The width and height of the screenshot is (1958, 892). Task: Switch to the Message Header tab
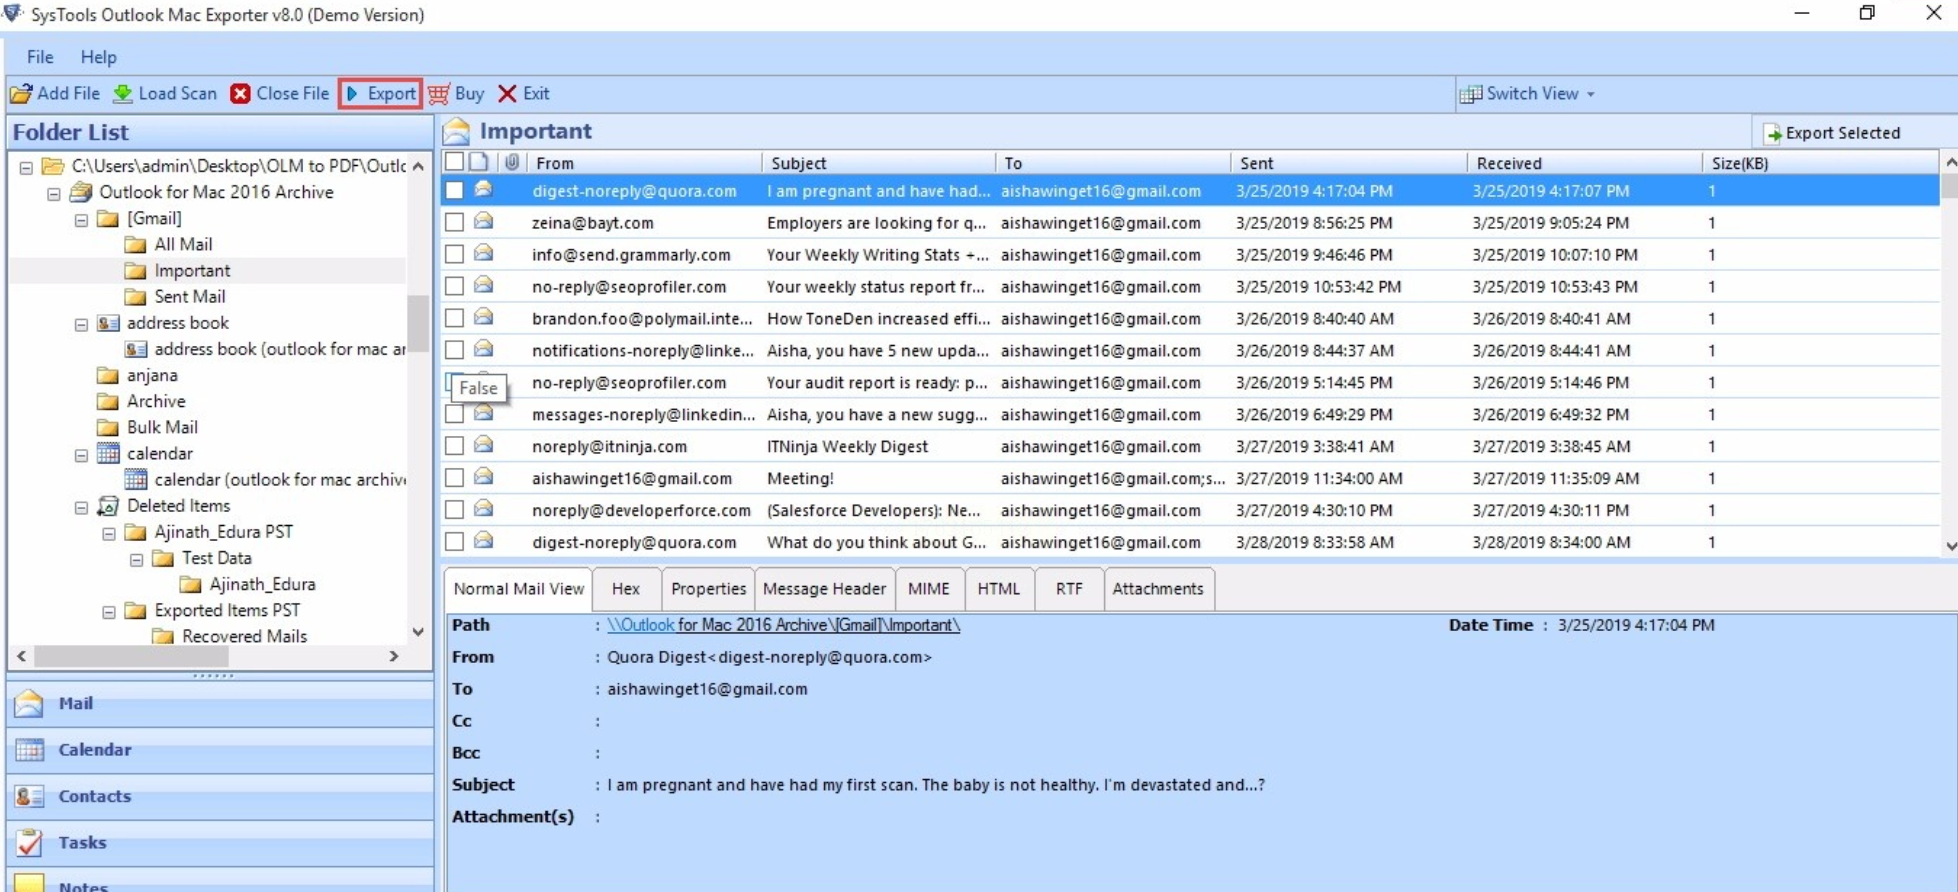coord(824,589)
